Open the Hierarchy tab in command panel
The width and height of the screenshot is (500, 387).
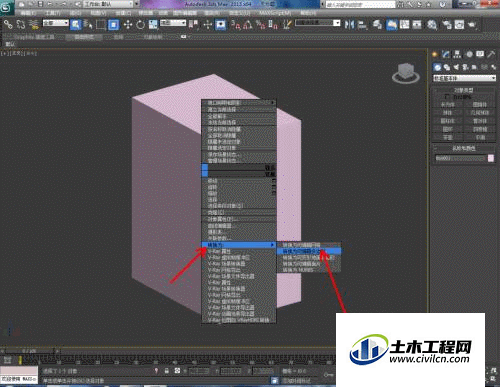457,54
